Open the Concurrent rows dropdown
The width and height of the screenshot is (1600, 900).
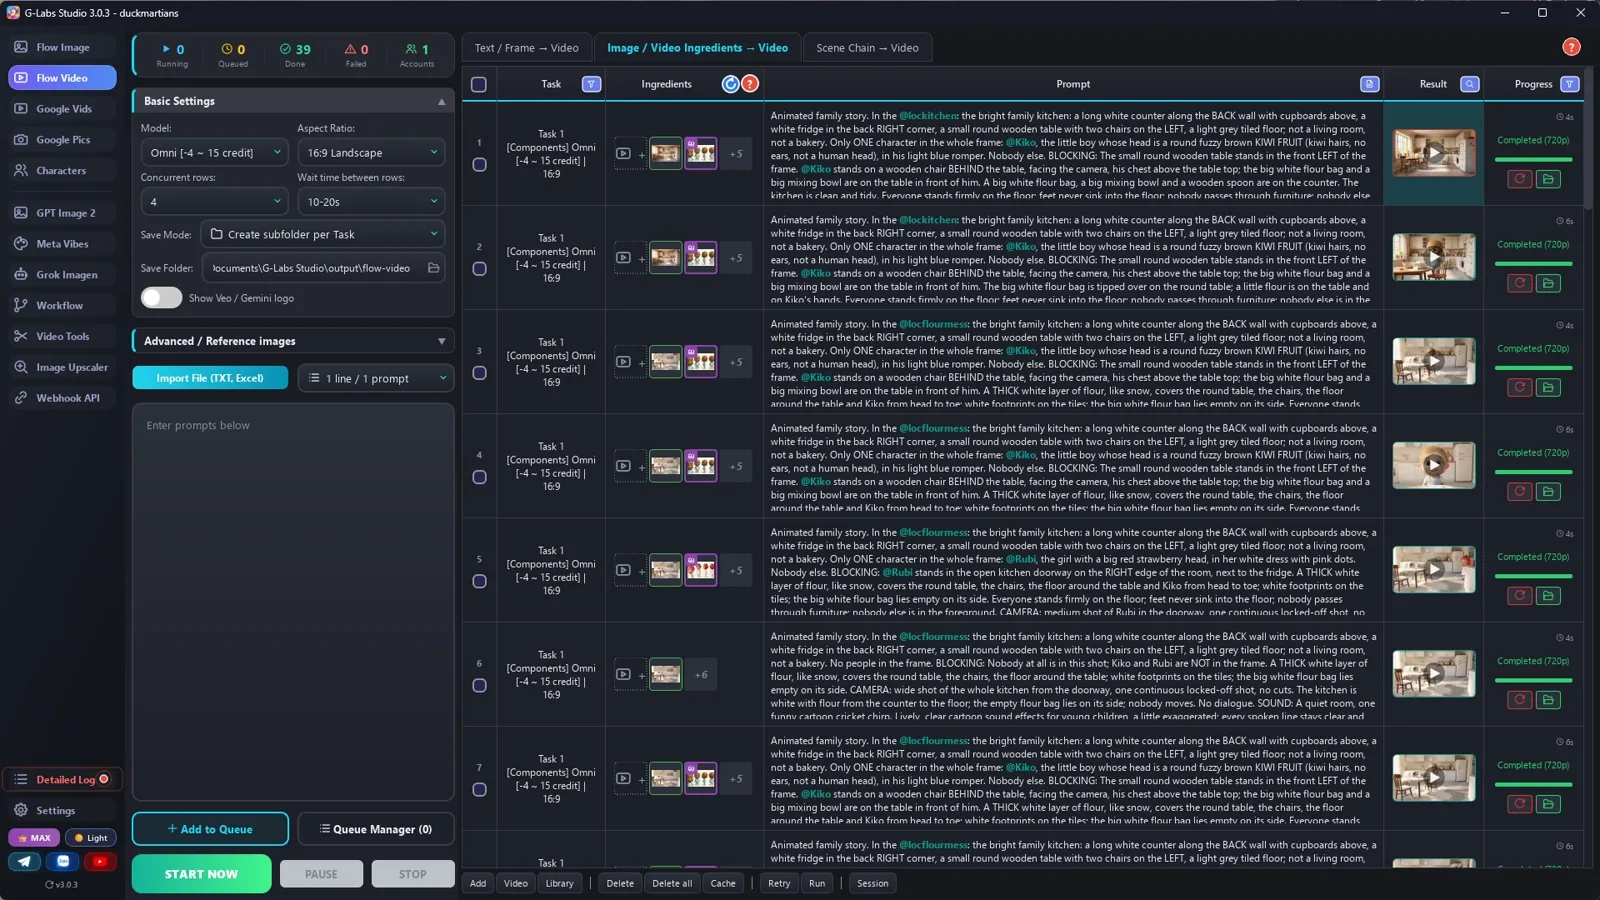pyautogui.click(x=215, y=202)
